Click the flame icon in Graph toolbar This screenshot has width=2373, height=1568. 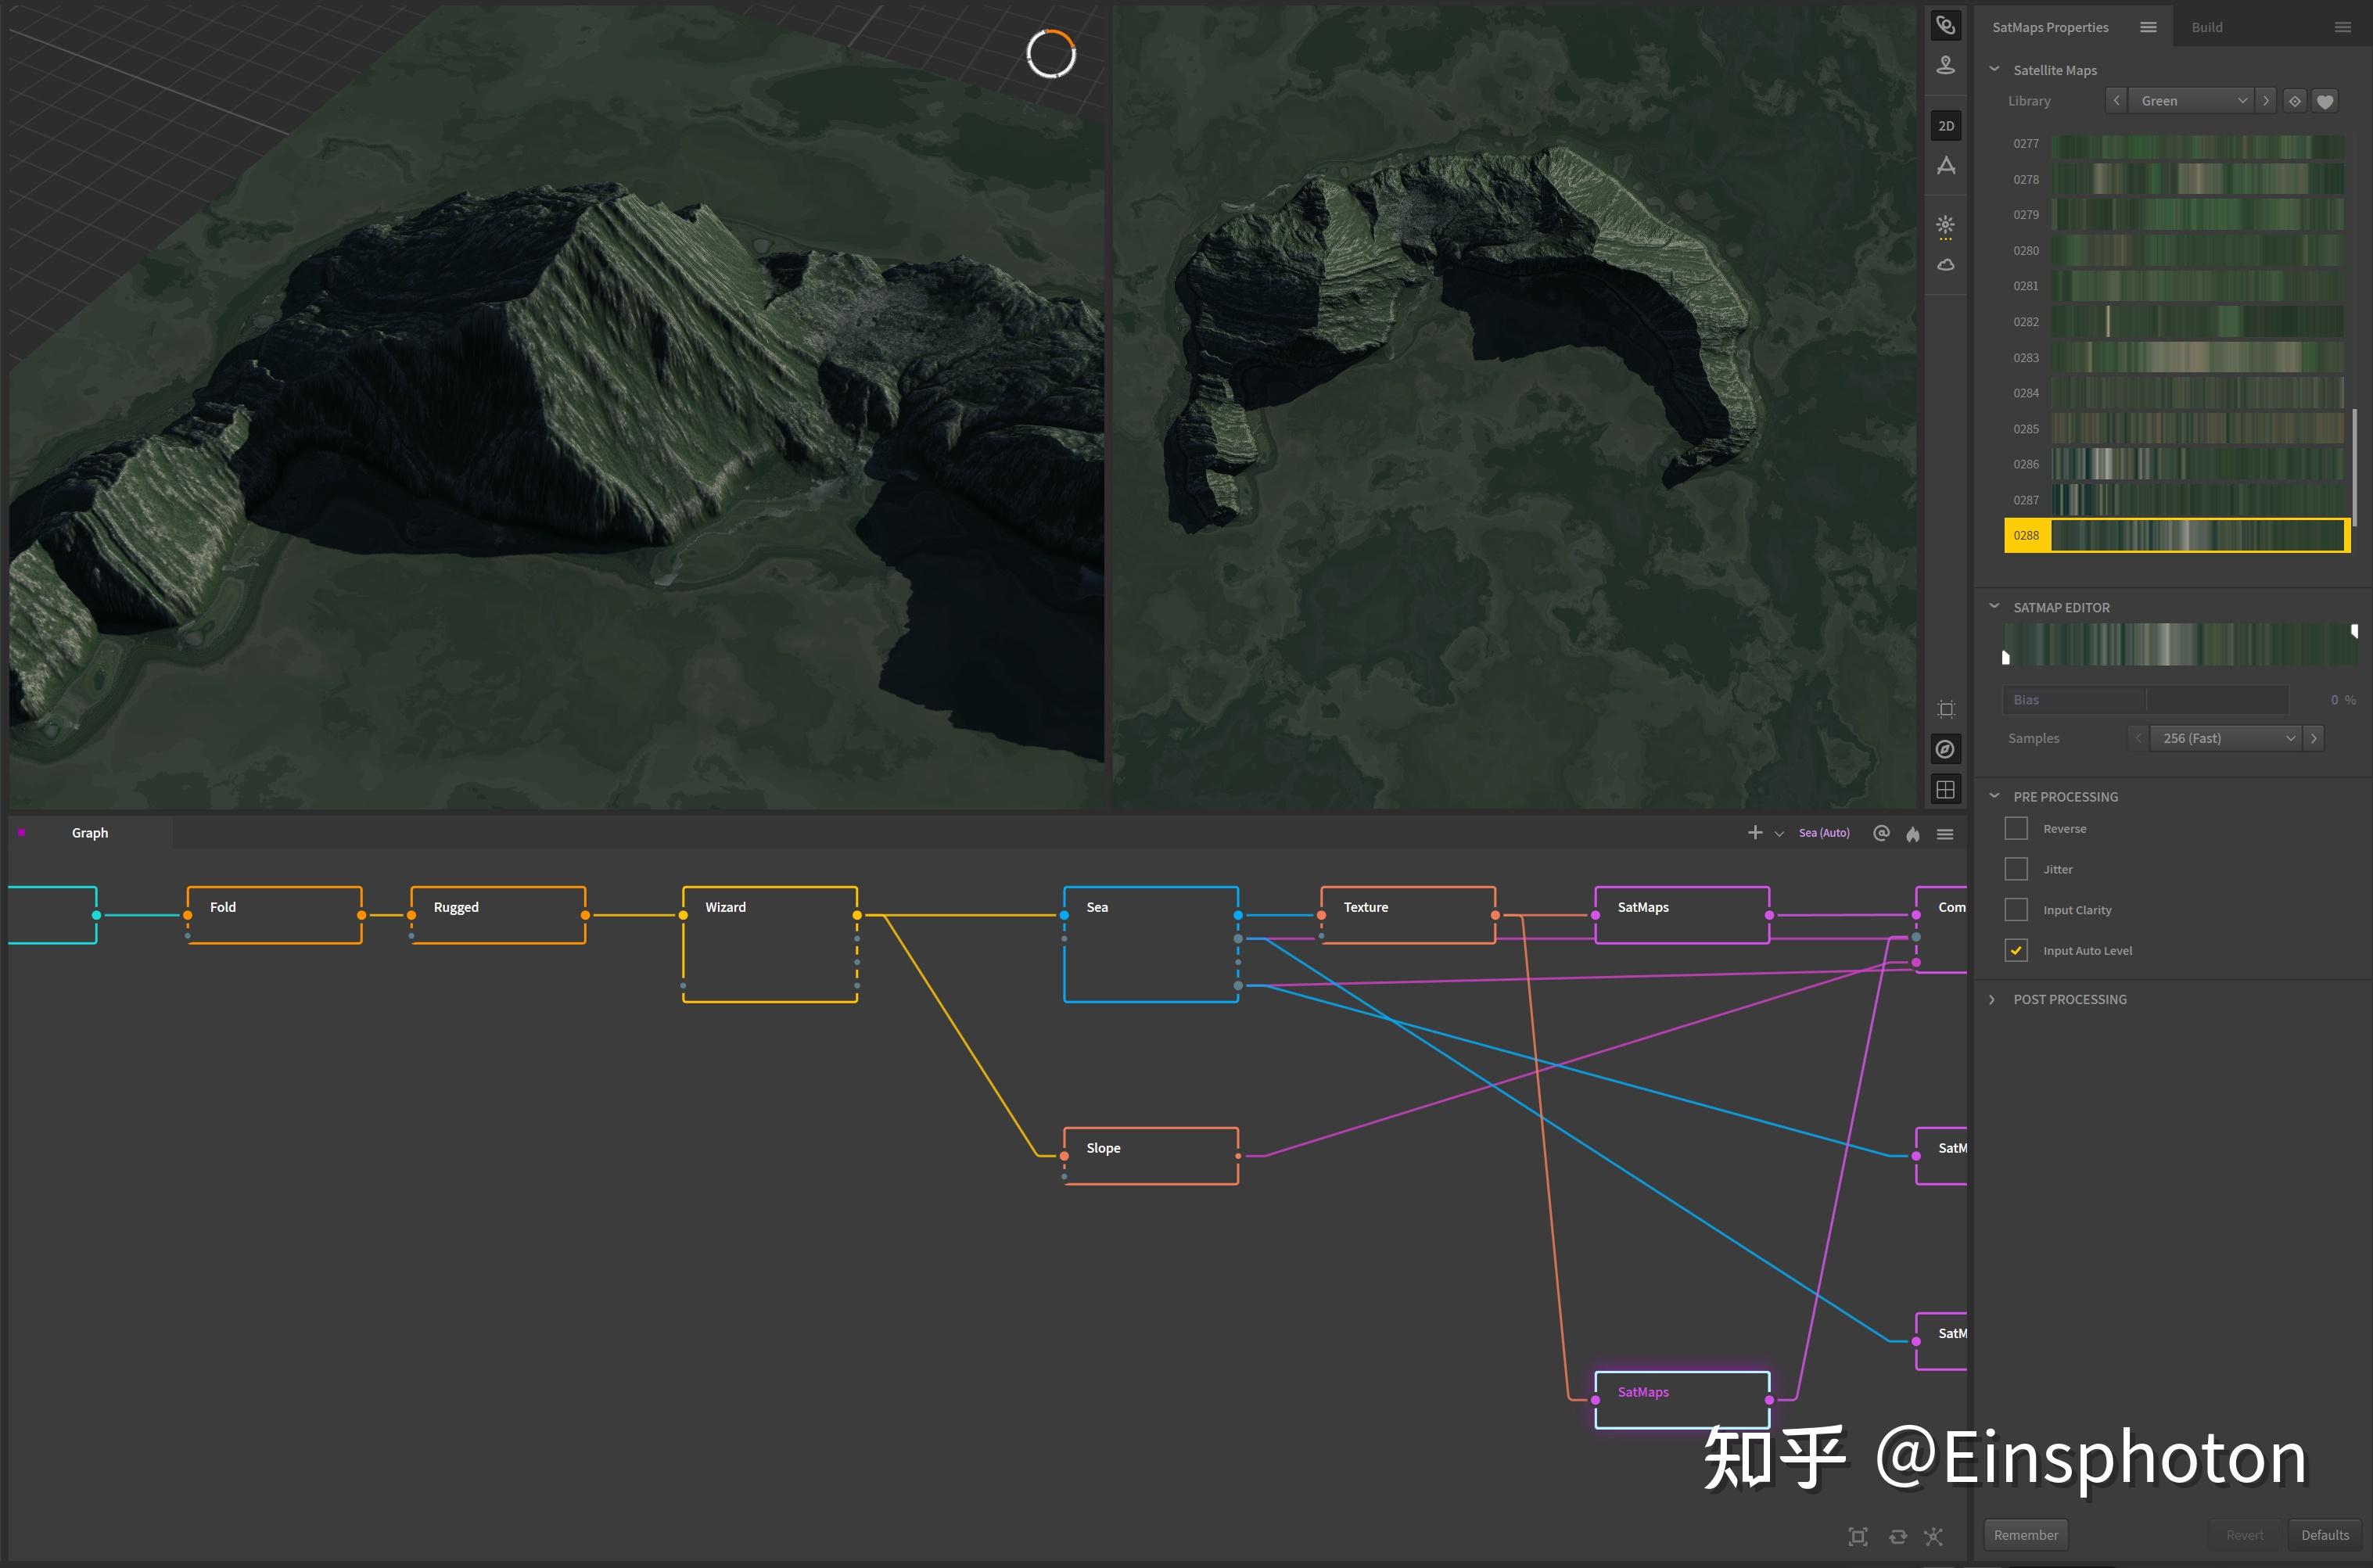[1912, 834]
